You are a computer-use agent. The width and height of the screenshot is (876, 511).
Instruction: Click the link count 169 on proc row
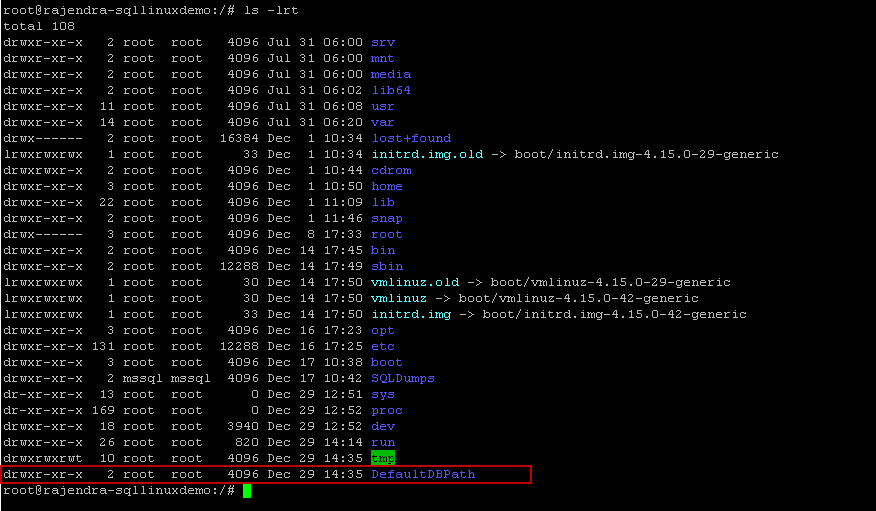coord(103,410)
